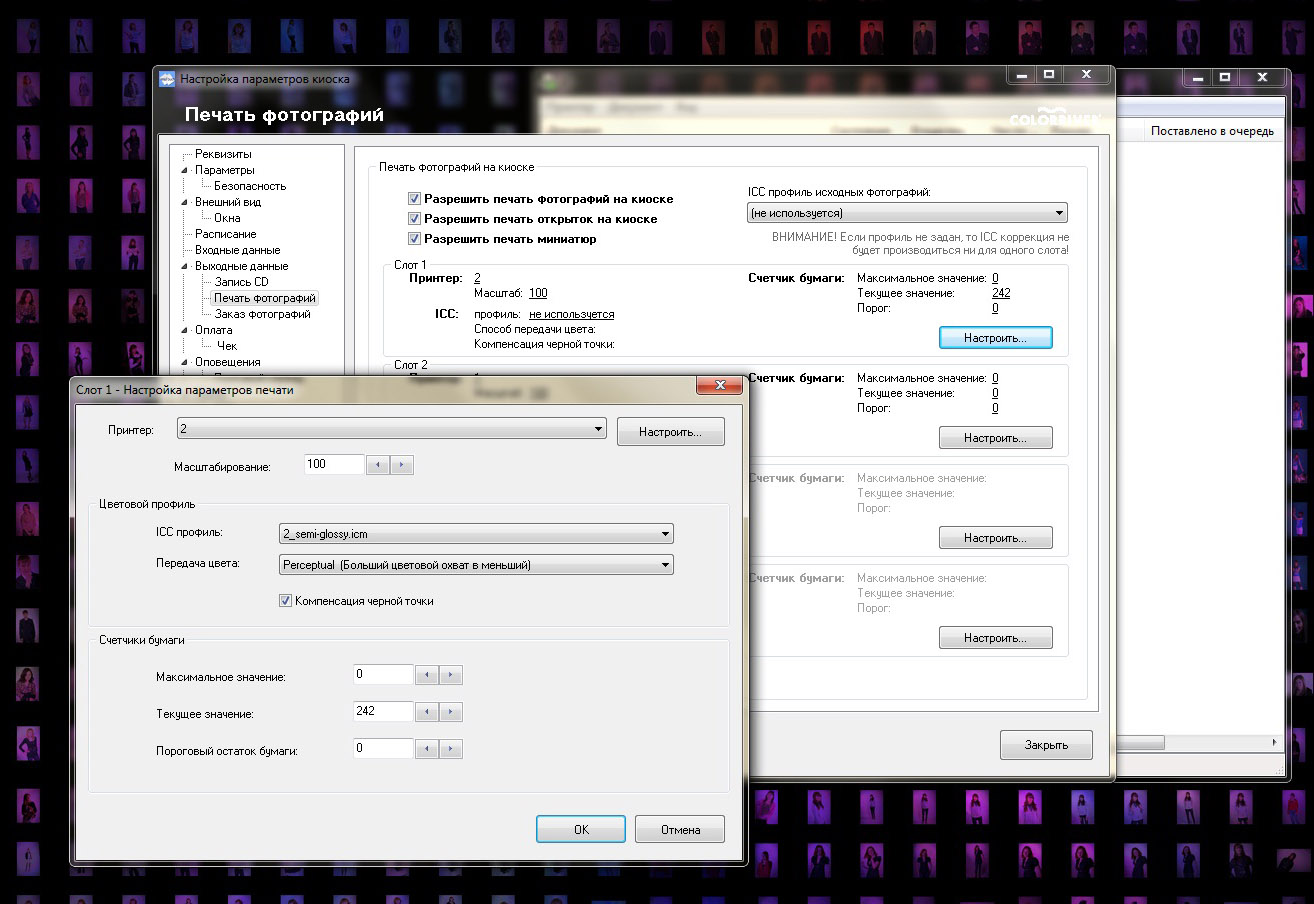This screenshot has width=1314, height=904.
Task: Open the Принтер dropdown in slot dialog
Action: point(598,429)
